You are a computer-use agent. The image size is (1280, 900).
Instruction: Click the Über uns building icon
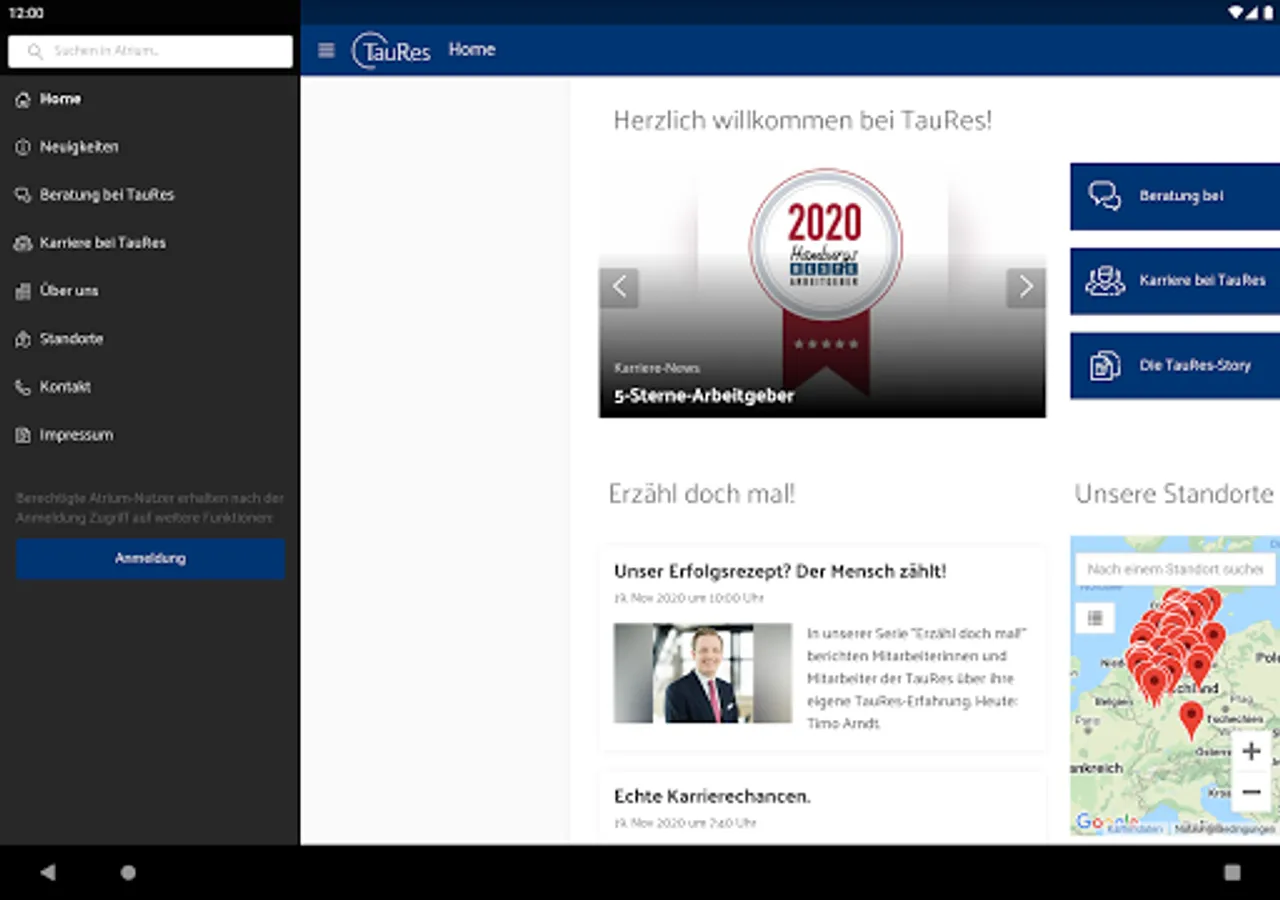[x=23, y=291]
